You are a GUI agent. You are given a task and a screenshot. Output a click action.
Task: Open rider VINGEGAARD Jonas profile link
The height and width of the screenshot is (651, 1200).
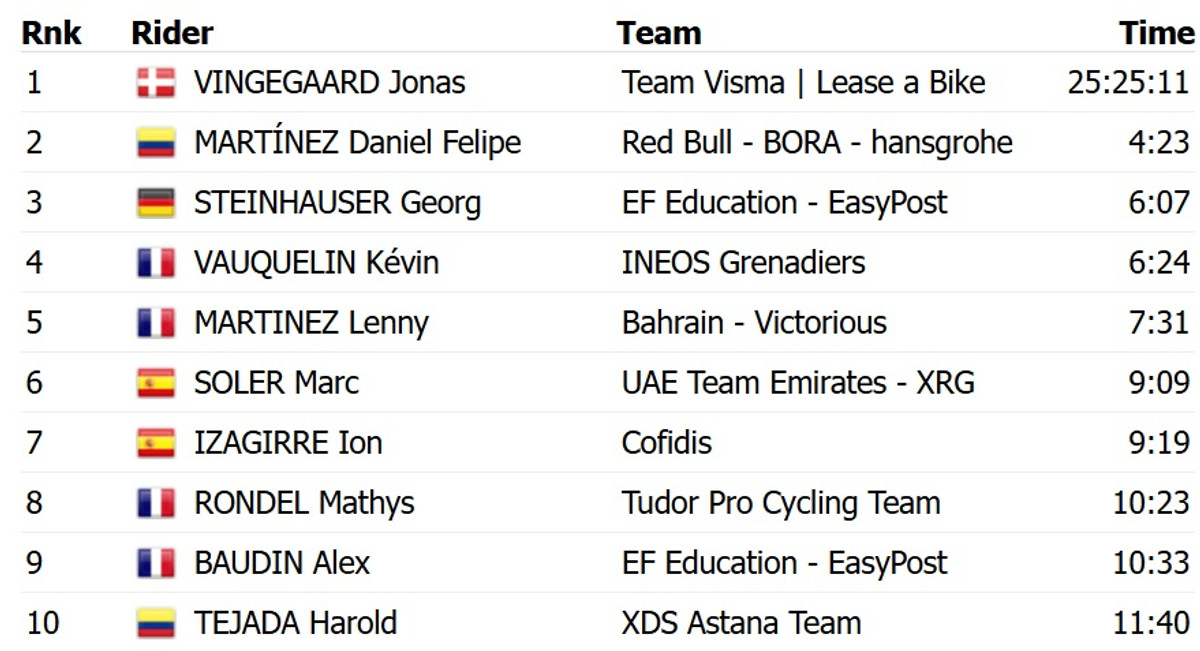click(x=329, y=82)
